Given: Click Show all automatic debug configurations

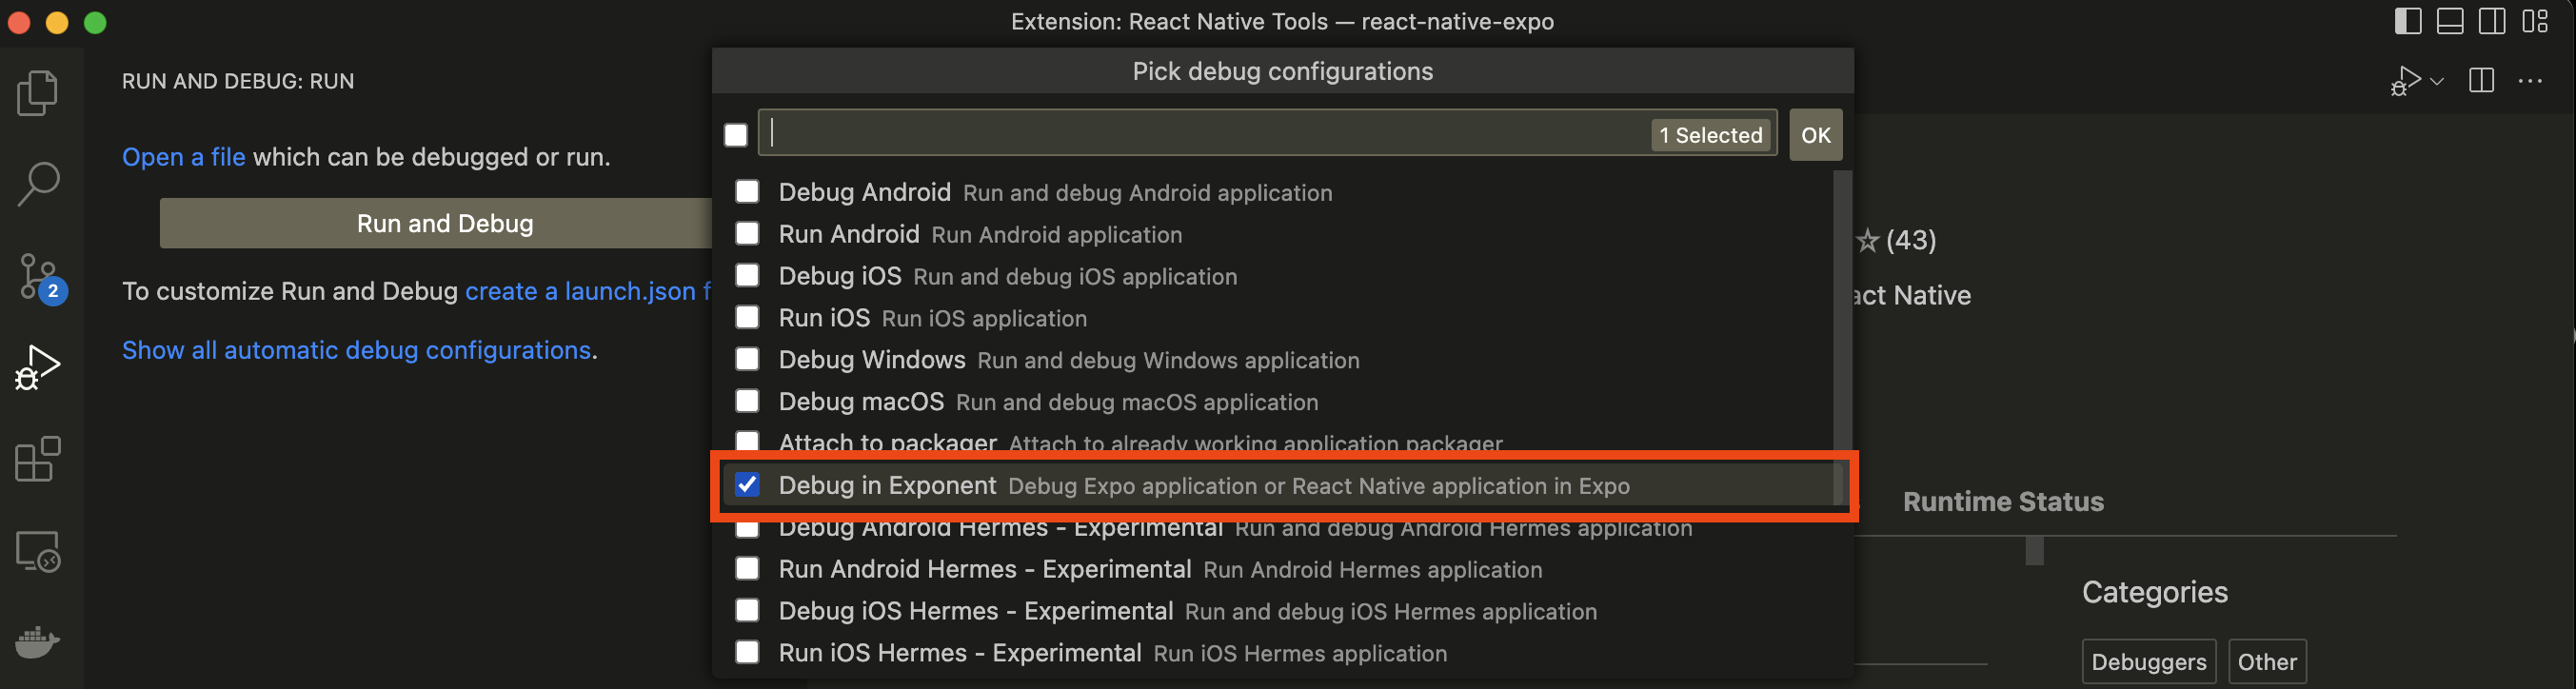Looking at the screenshot, I should click(357, 350).
